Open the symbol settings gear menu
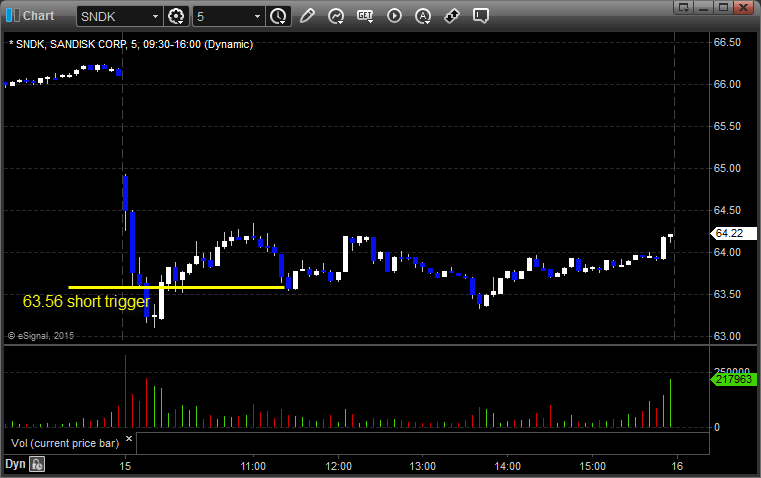 tap(176, 16)
